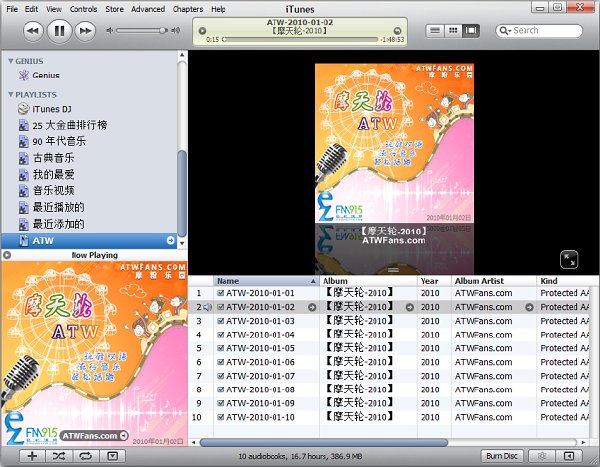
Task: Uncheck the ATW-2010-01-01 checkbox
Action: point(220,293)
